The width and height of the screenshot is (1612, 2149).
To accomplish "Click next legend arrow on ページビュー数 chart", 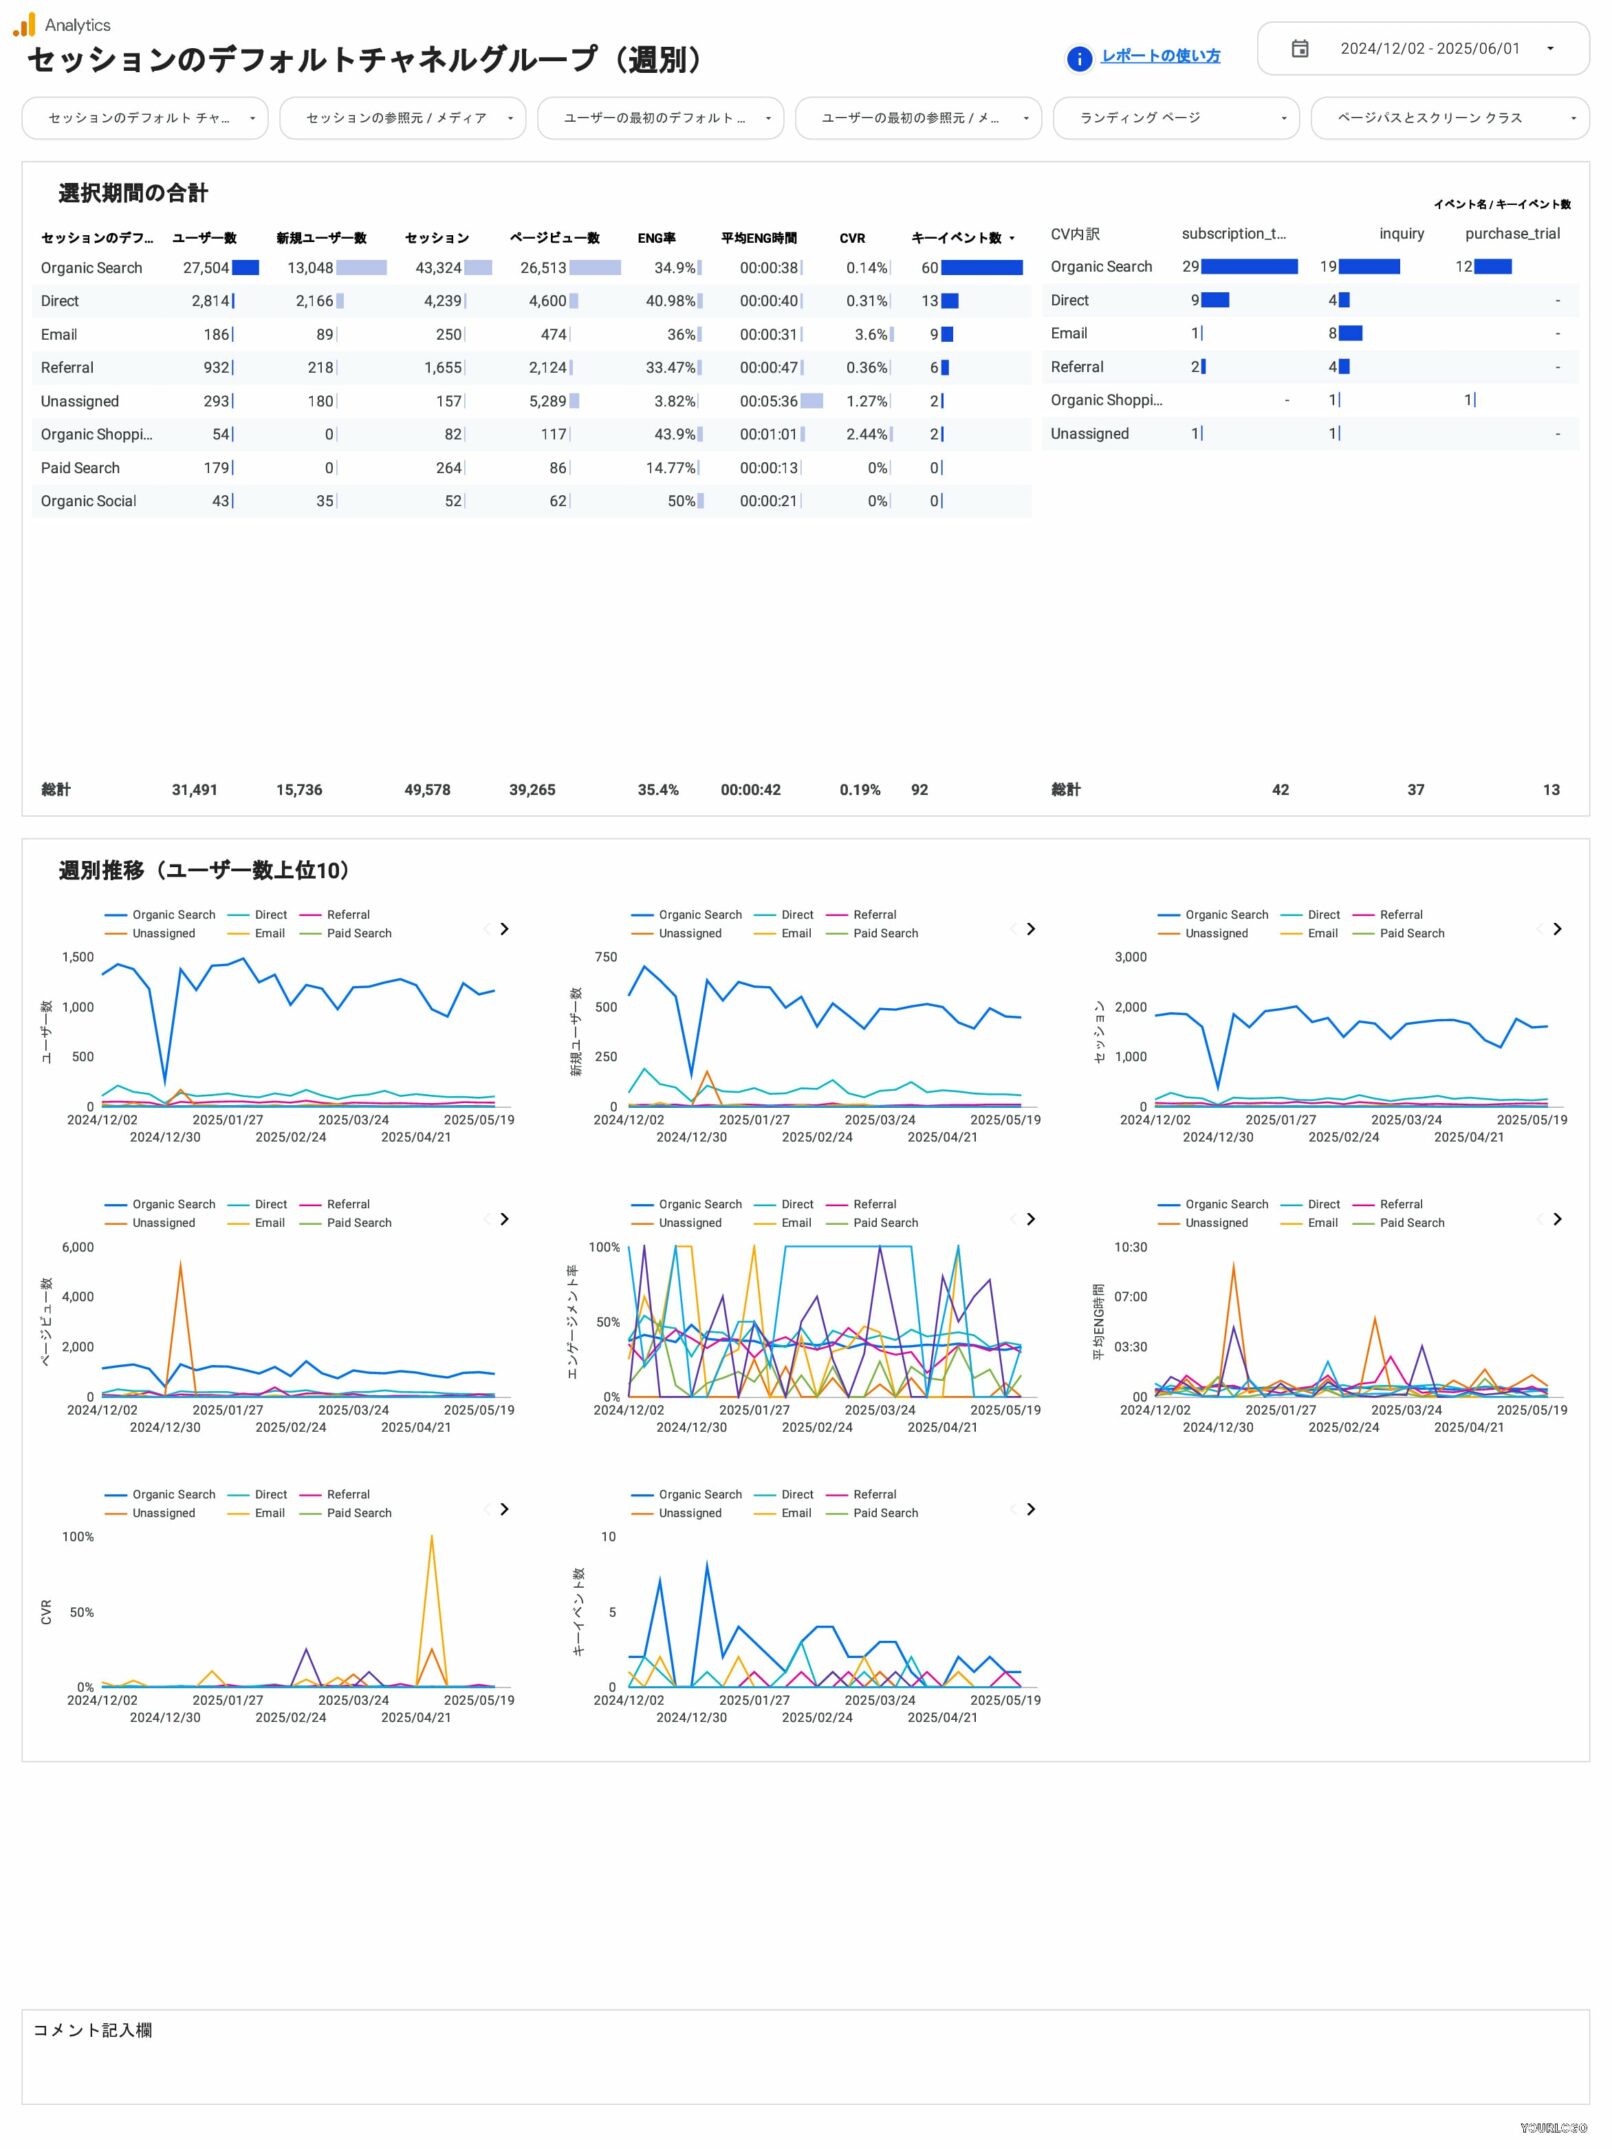I will point(504,1219).
